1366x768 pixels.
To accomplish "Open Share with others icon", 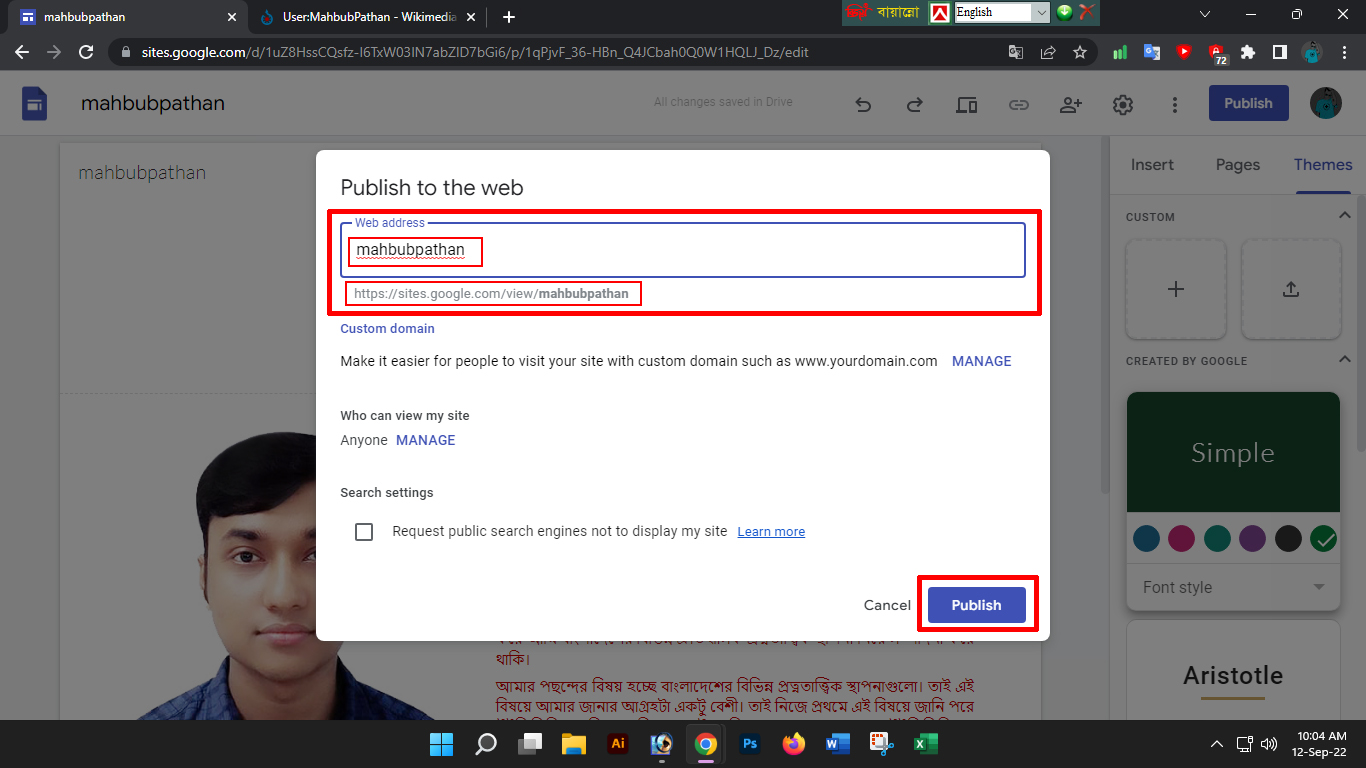I will point(1071,104).
